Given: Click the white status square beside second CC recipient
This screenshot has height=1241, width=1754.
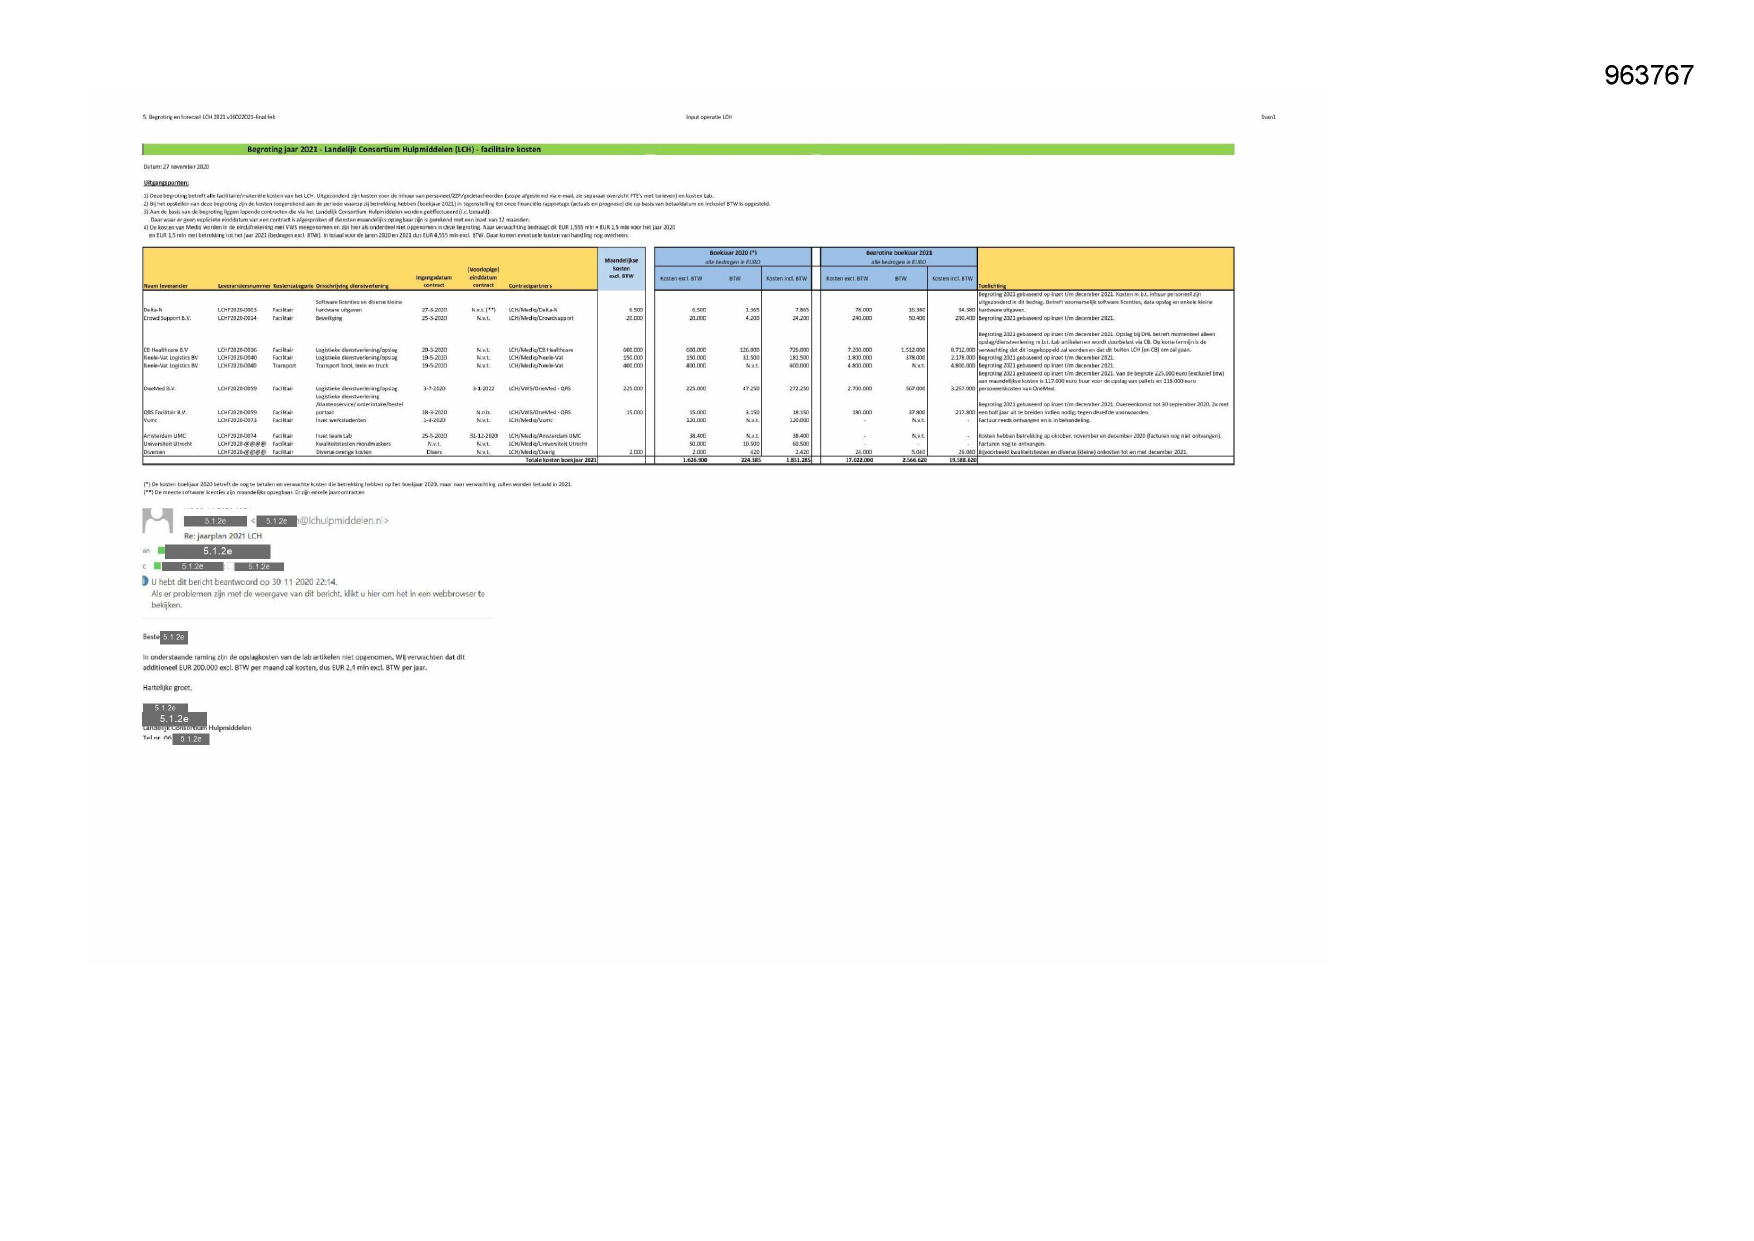Looking at the screenshot, I should pyautogui.click(x=230, y=566).
